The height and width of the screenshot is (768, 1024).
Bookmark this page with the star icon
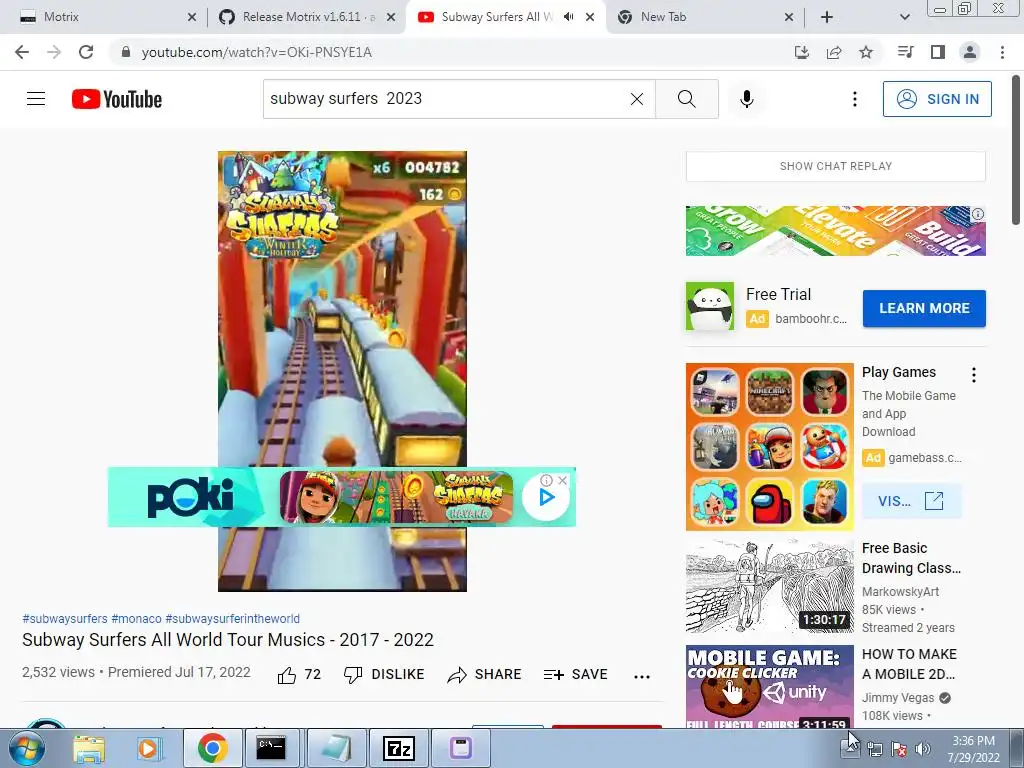[866, 52]
